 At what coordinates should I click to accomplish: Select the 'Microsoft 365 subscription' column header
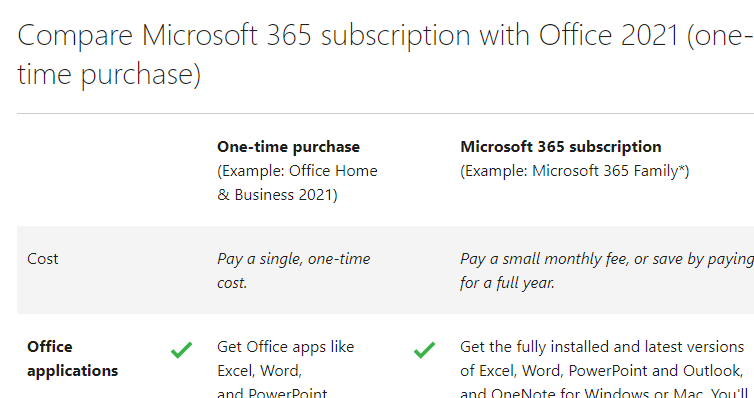click(561, 147)
